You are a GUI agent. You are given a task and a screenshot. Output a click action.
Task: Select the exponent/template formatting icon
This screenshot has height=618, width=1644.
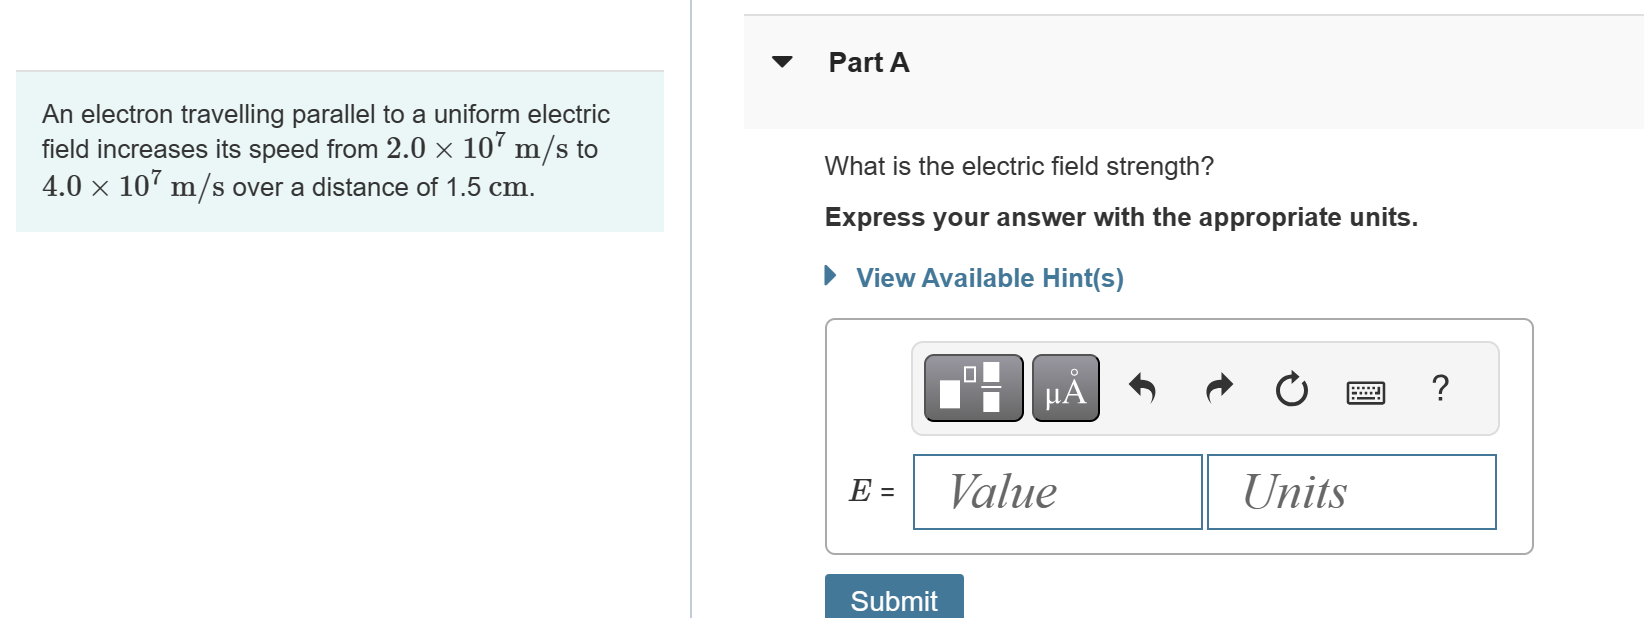click(x=971, y=388)
